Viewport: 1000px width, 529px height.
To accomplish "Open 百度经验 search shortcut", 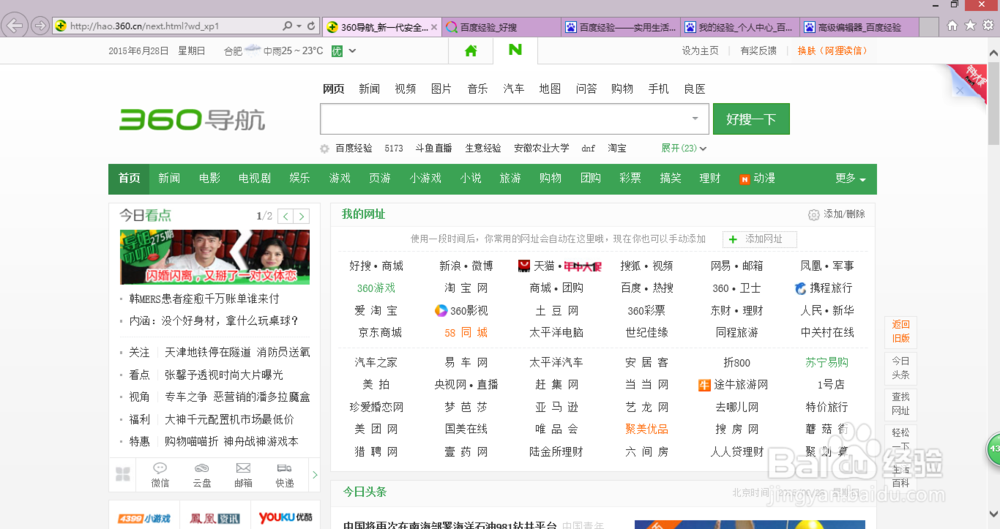I will tap(354, 148).
